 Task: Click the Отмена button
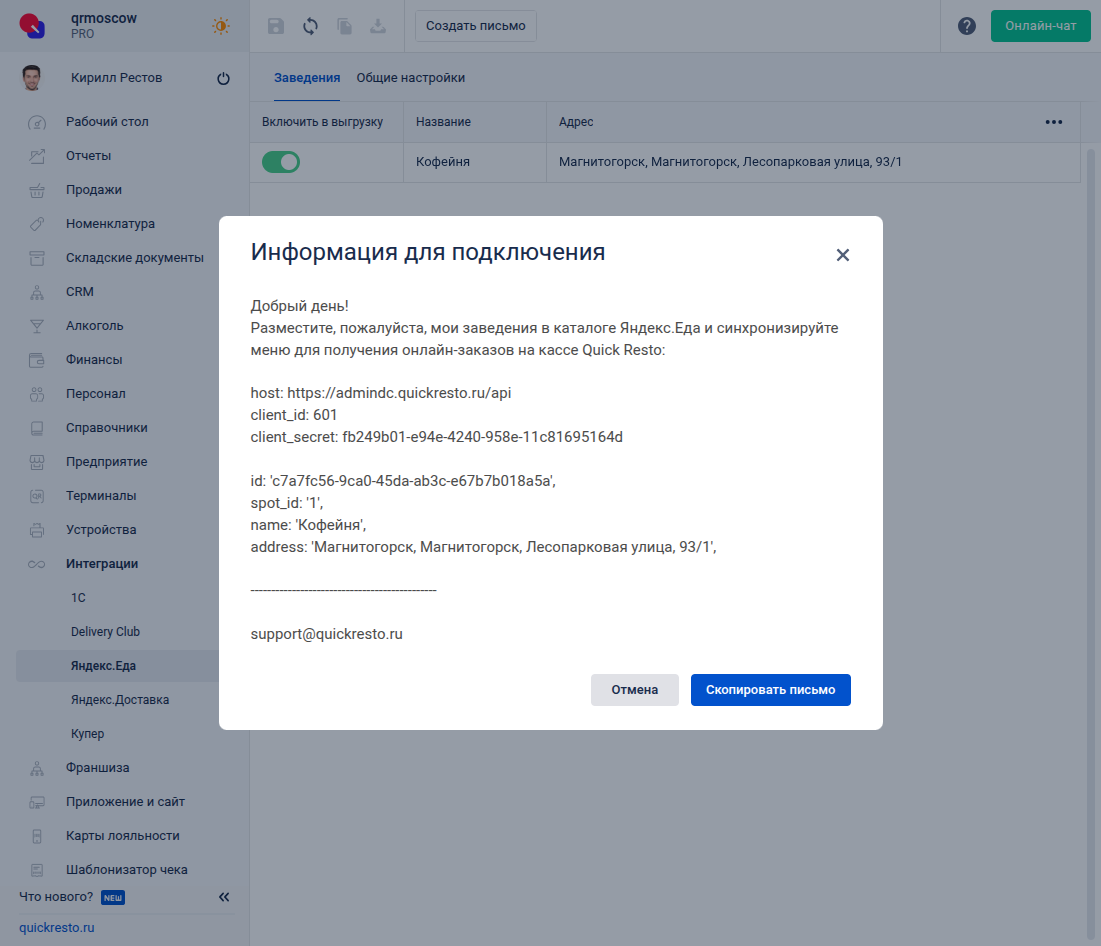634,690
